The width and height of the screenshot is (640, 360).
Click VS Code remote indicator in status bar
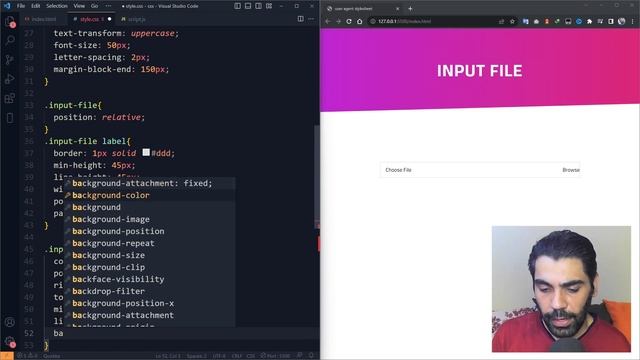click(7, 356)
